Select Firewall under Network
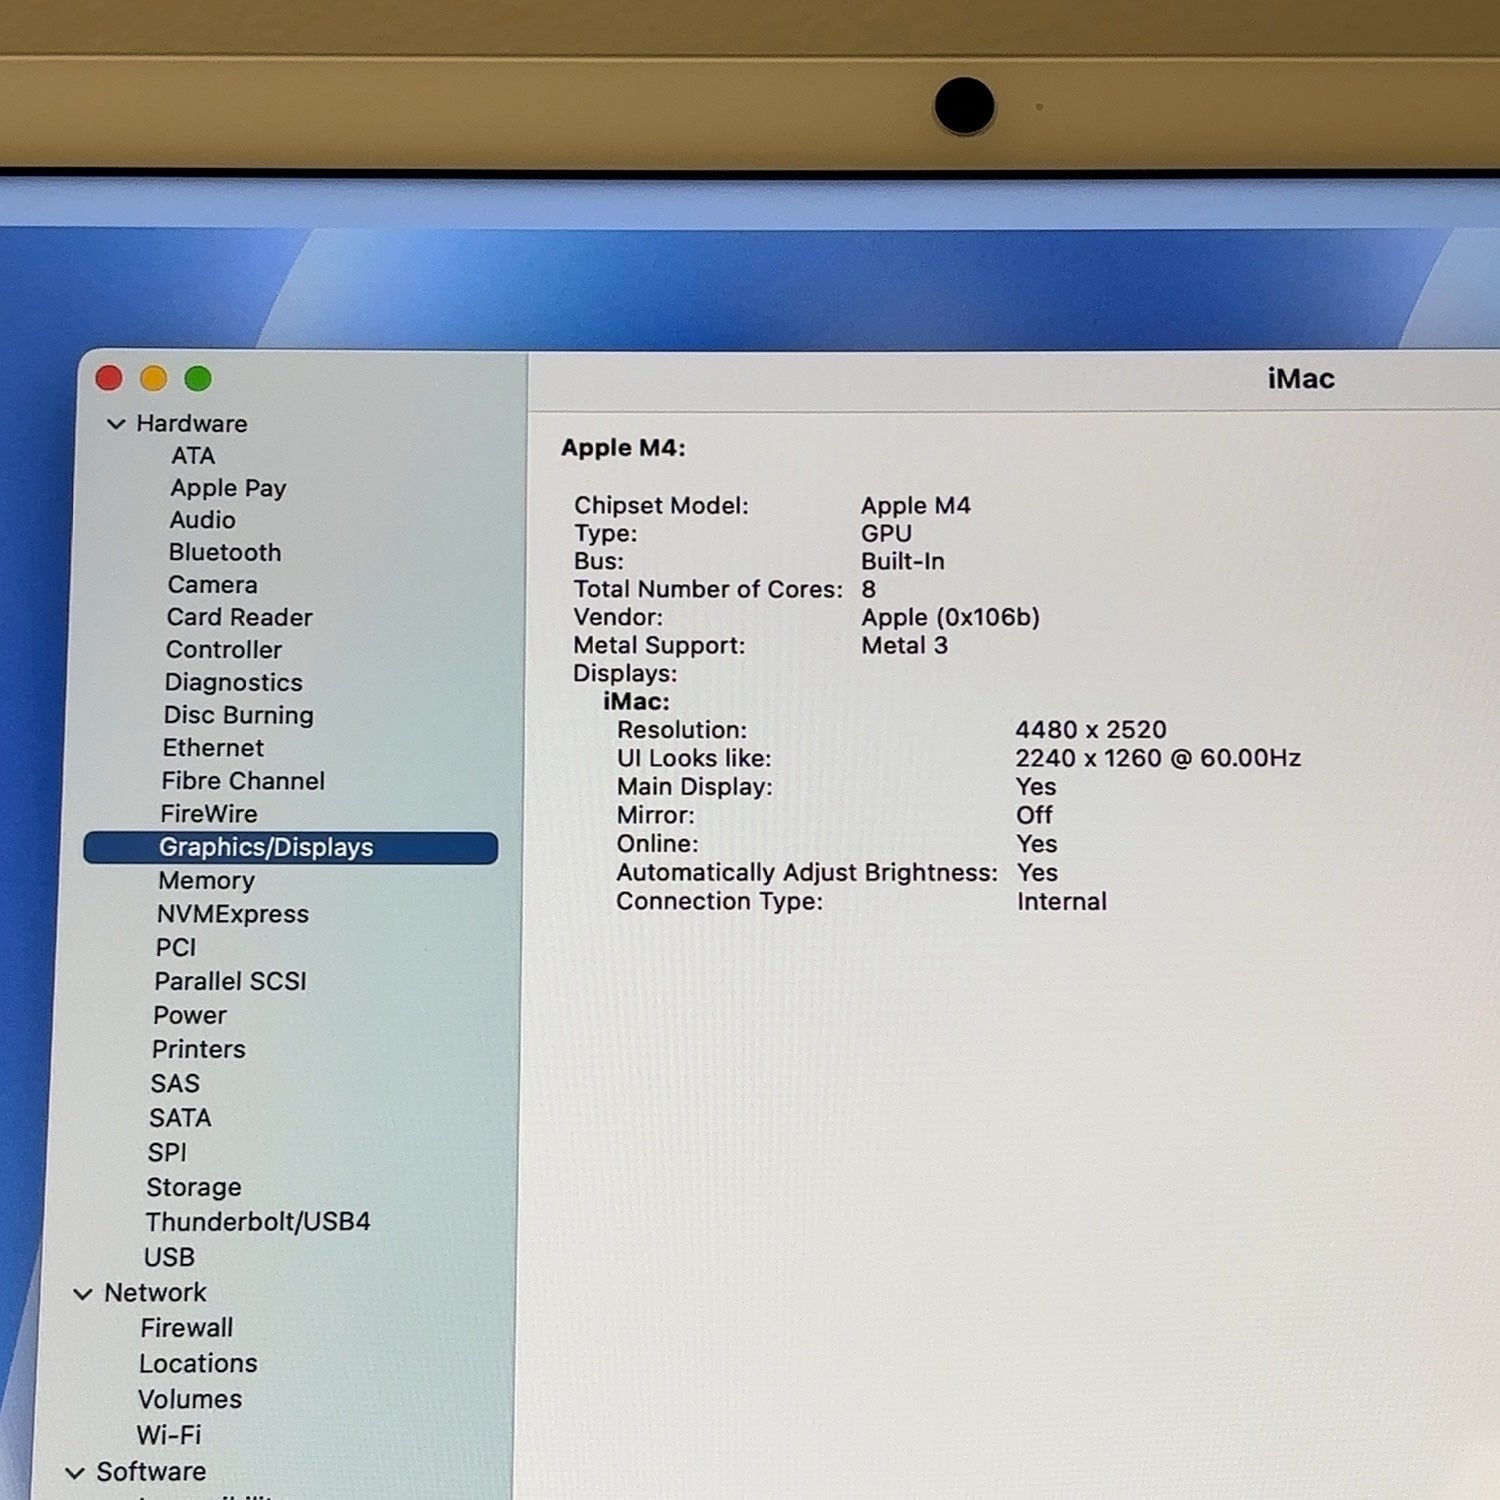The width and height of the screenshot is (1500, 1500). tap(187, 1328)
